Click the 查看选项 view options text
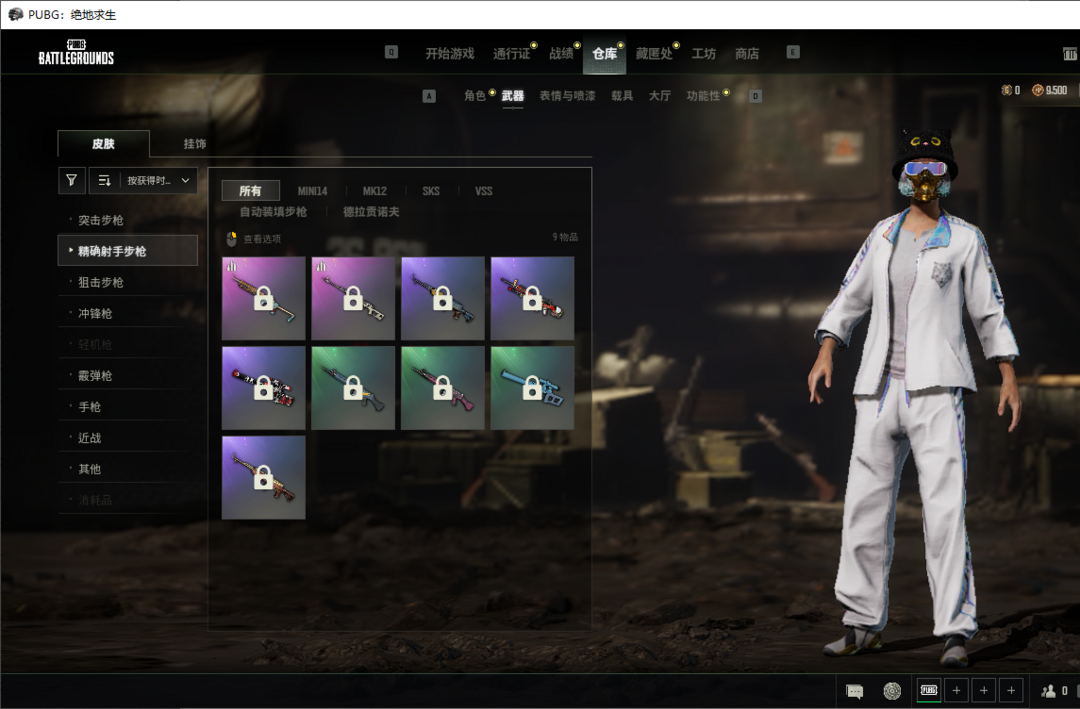 [262, 239]
